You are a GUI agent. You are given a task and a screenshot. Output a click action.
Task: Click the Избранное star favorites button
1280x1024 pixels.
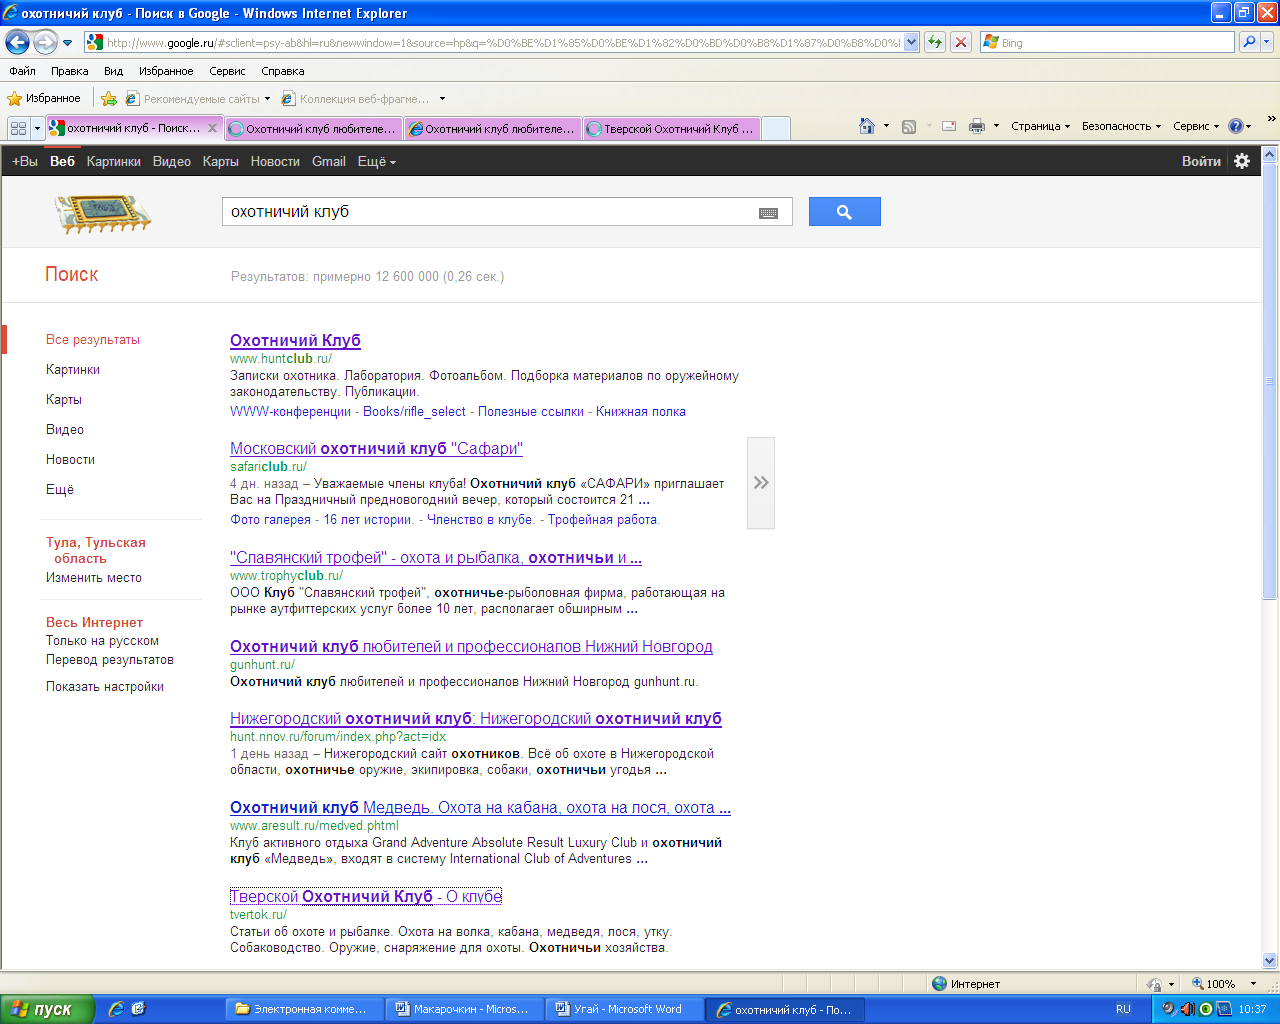(x=44, y=98)
